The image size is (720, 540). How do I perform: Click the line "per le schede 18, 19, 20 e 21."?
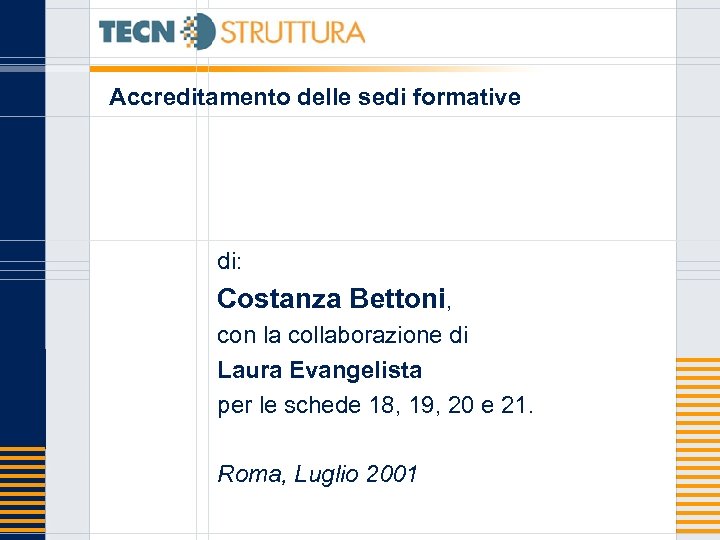coord(376,405)
